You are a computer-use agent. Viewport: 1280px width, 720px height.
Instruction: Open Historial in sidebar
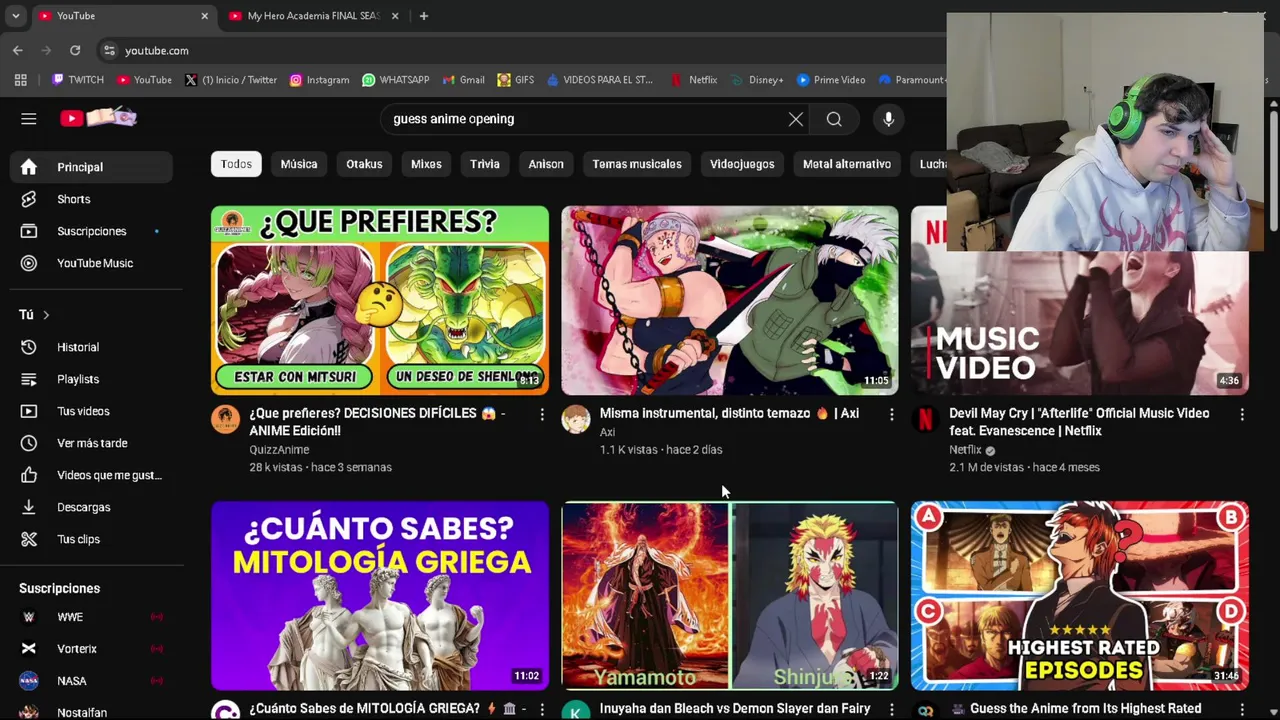[x=91, y=347]
